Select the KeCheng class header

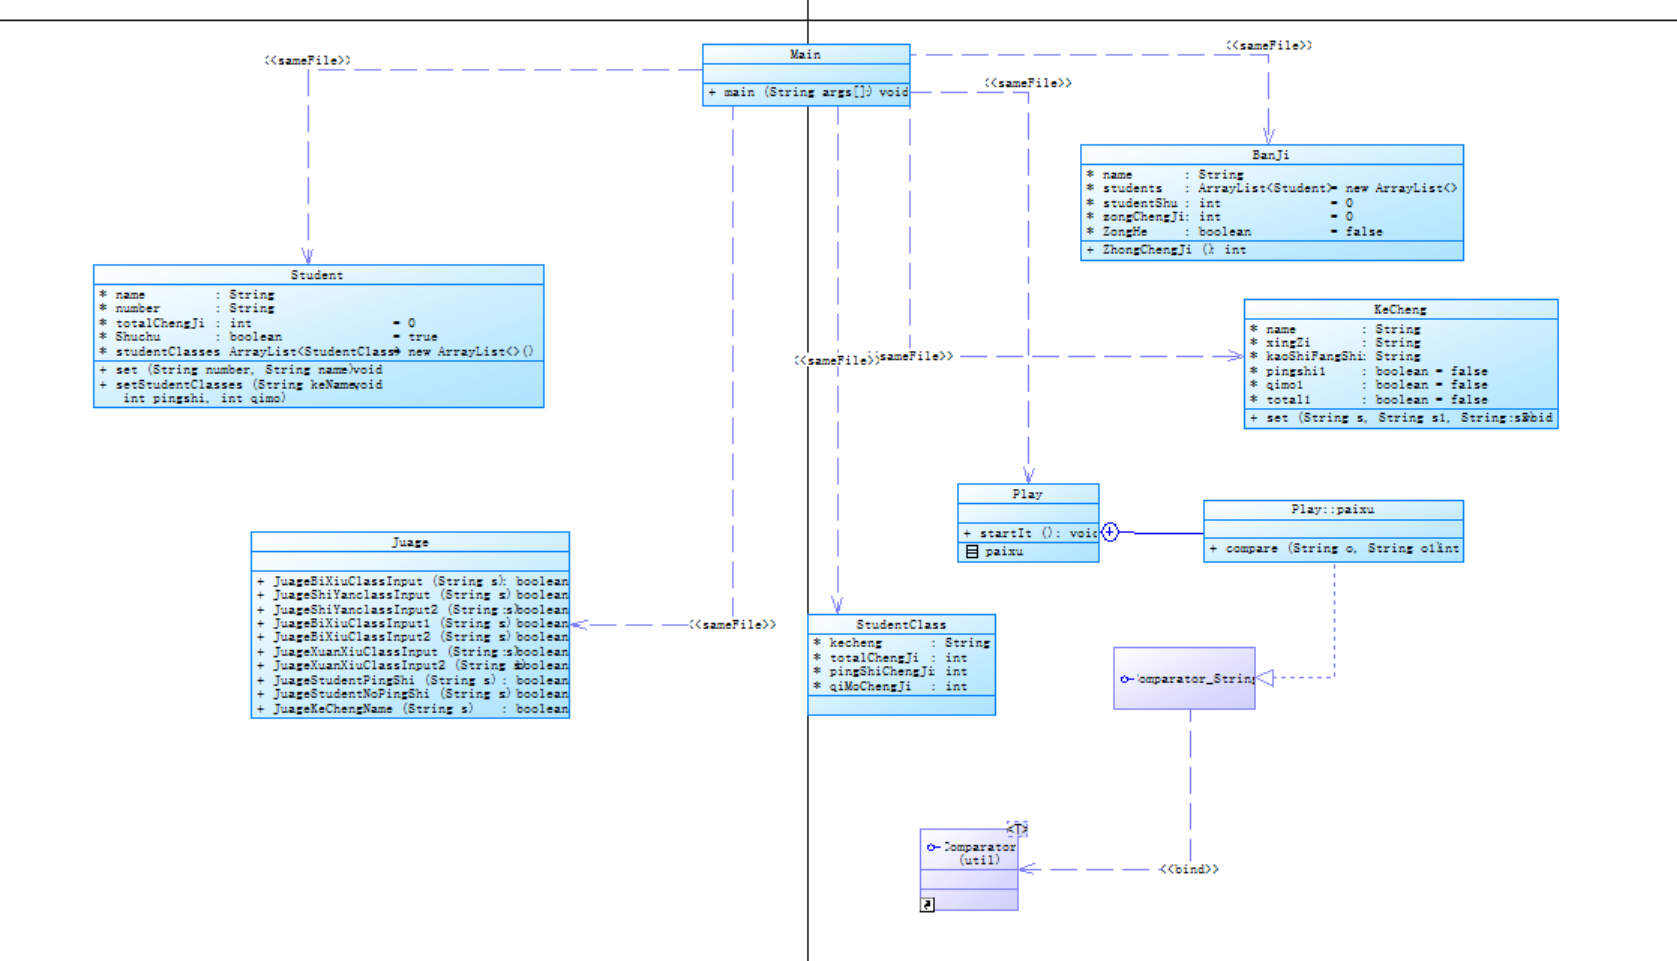pyautogui.click(x=1400, y=310)
